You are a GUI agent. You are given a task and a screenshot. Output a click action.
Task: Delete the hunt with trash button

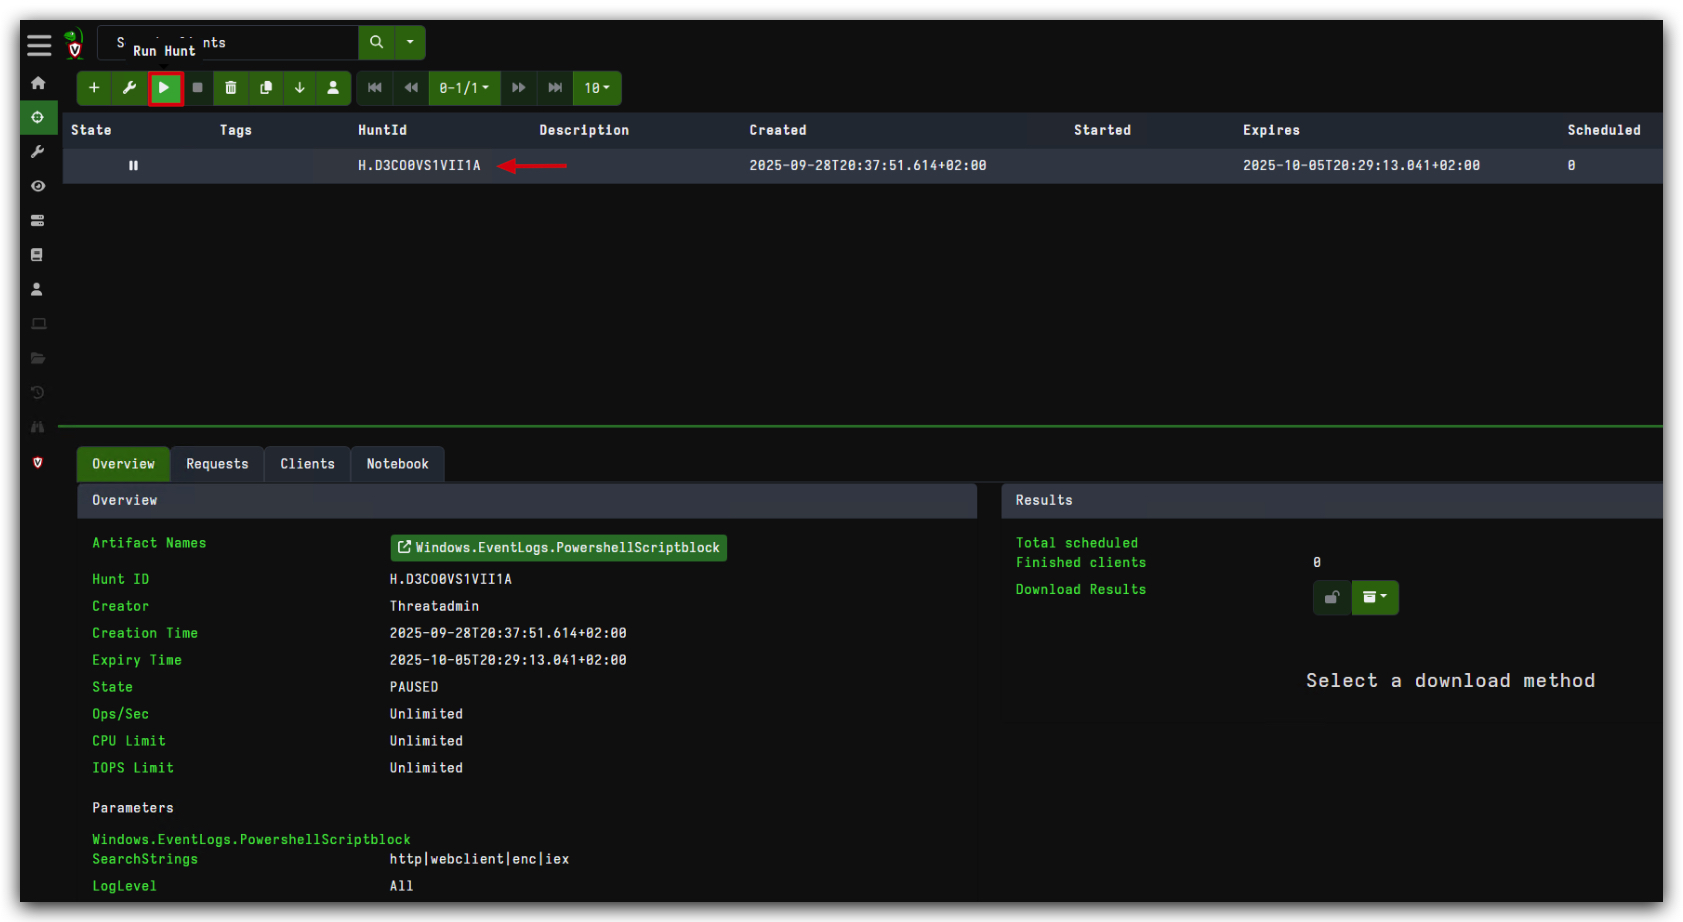pos(231,88)
